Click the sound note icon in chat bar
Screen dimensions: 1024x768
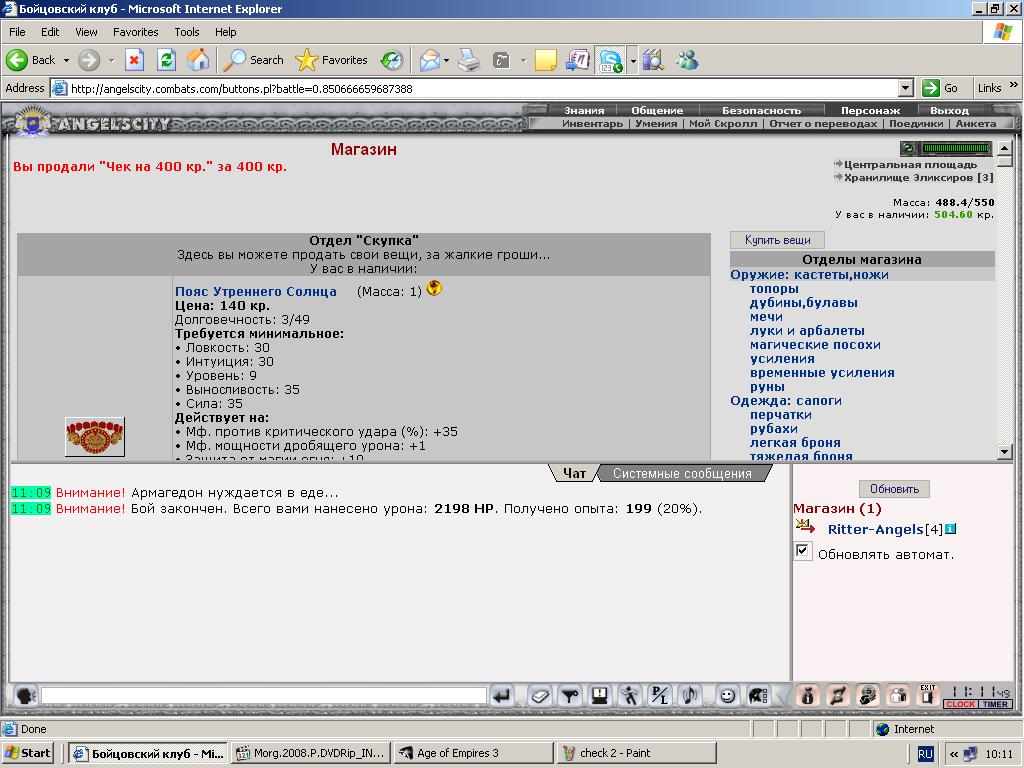(x=690, y=696)
